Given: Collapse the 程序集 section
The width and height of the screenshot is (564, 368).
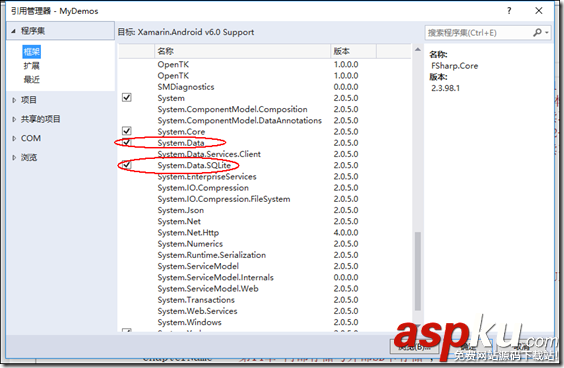Looking at the screenshot, I should [13, 31].
